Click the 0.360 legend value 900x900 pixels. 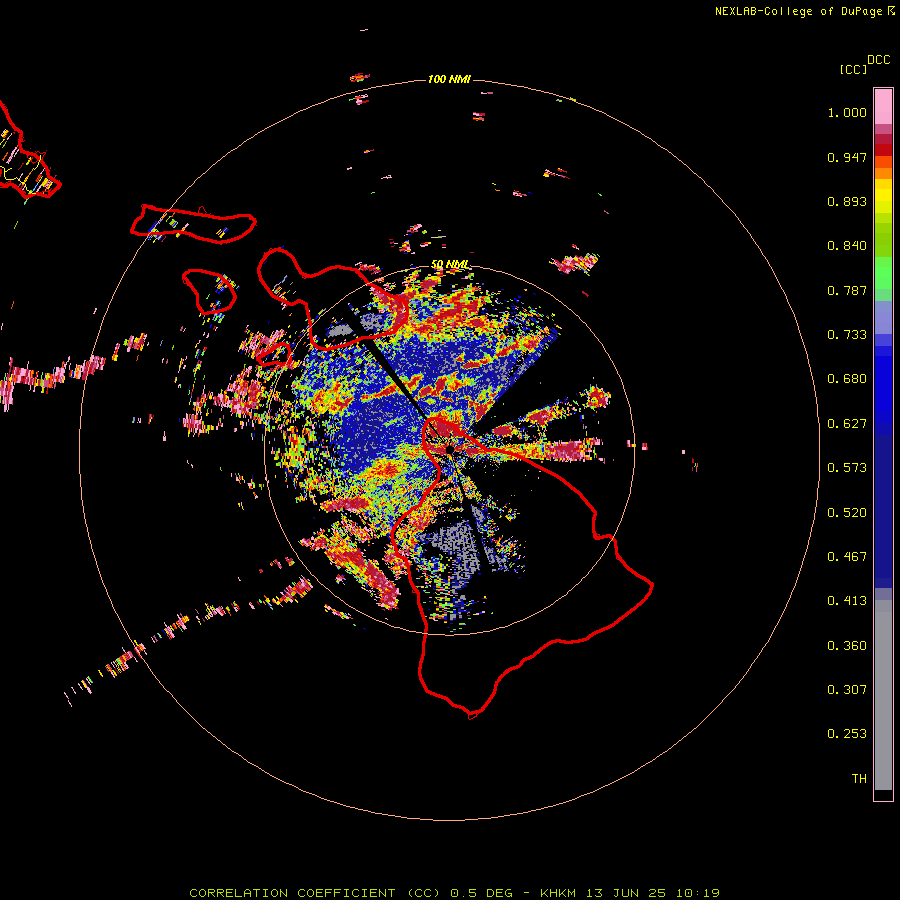(x=847, y=646)
